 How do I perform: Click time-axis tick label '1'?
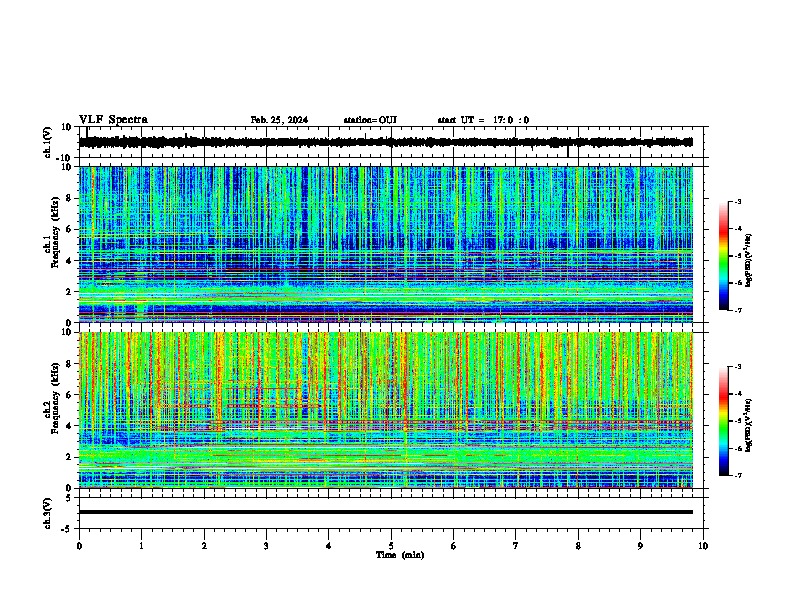[141, 546]
